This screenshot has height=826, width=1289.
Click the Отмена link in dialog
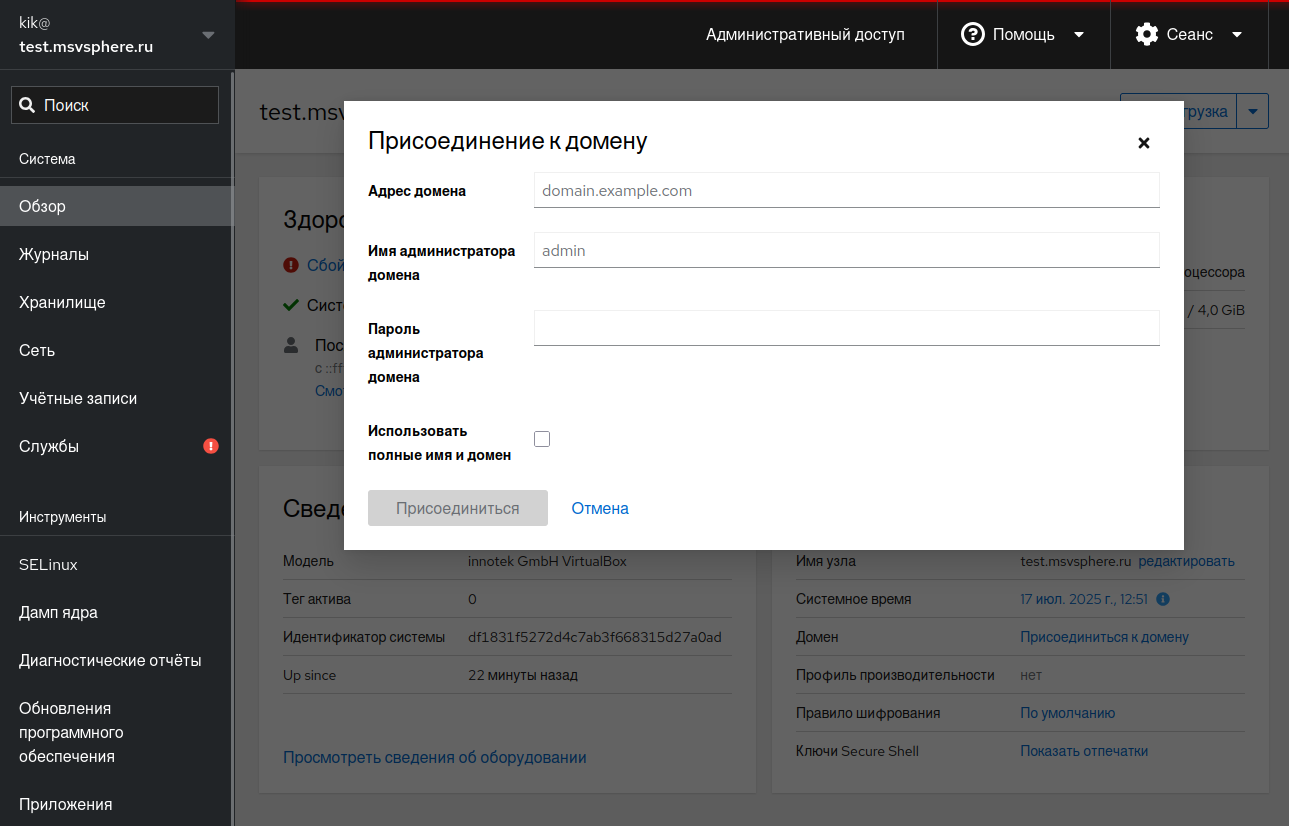coord(600,508)
